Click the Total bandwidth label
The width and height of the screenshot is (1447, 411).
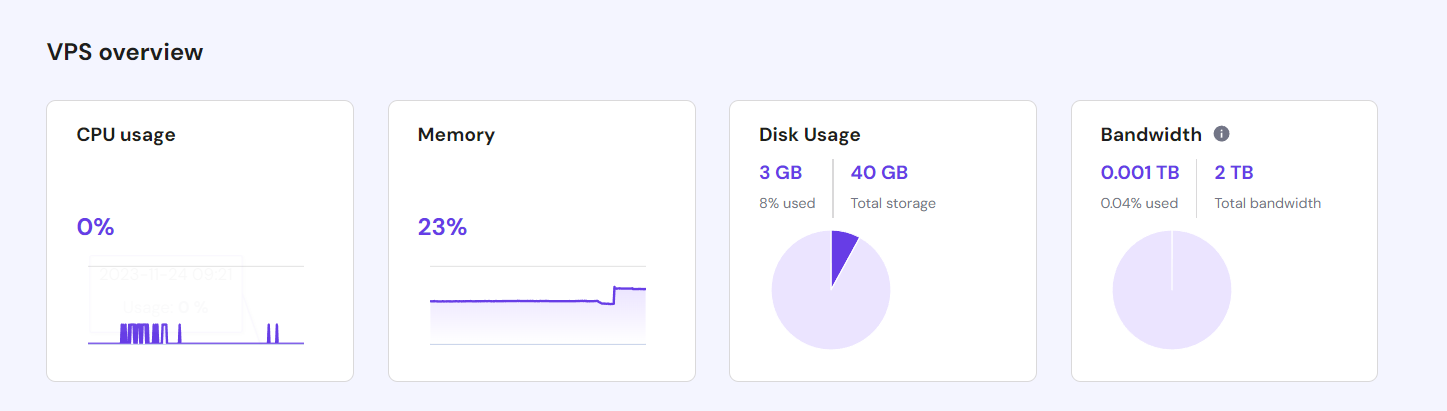pos(1267,203)
